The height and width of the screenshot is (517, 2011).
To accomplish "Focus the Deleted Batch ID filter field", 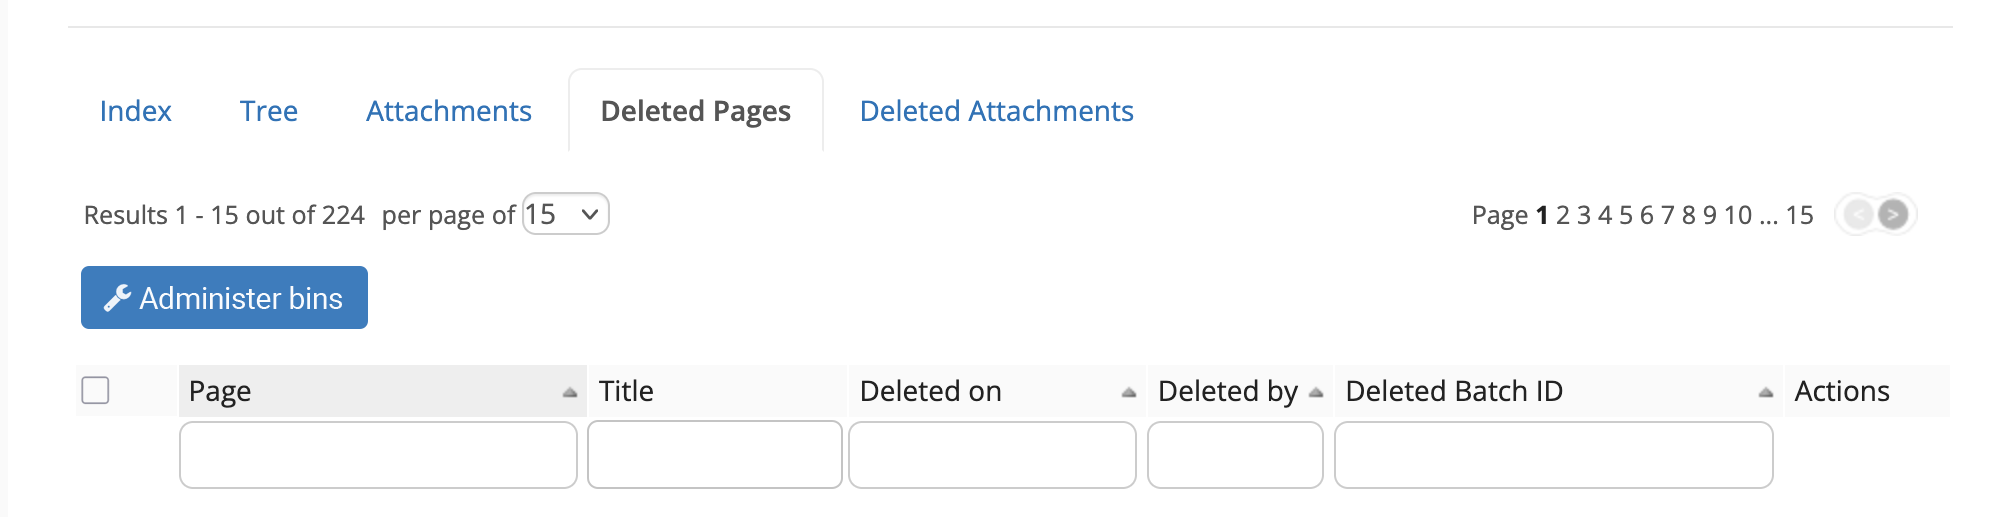I will tap(1554, 455).
